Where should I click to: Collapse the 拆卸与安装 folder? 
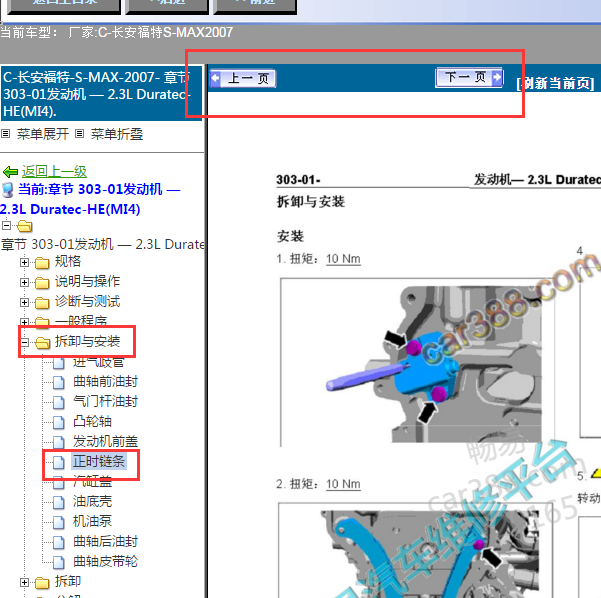click(x=24, y=342)
